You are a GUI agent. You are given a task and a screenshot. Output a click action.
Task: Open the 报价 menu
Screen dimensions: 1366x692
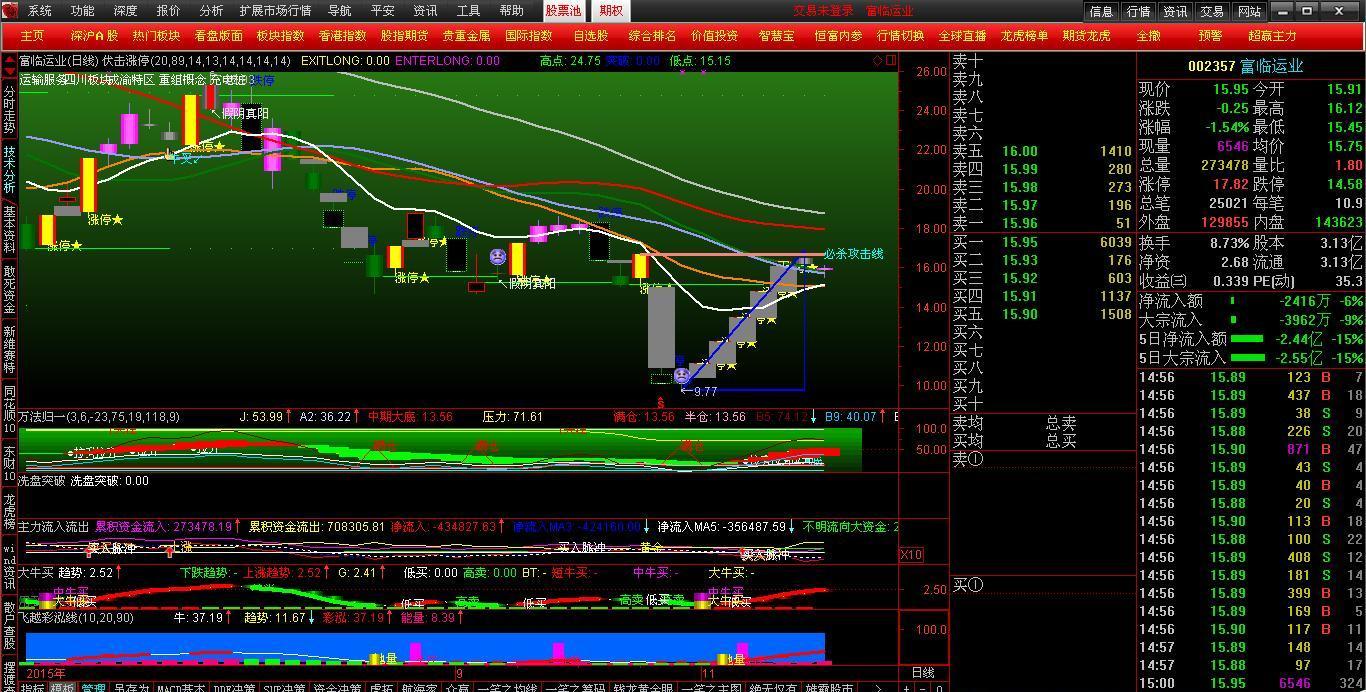[169, 11]
